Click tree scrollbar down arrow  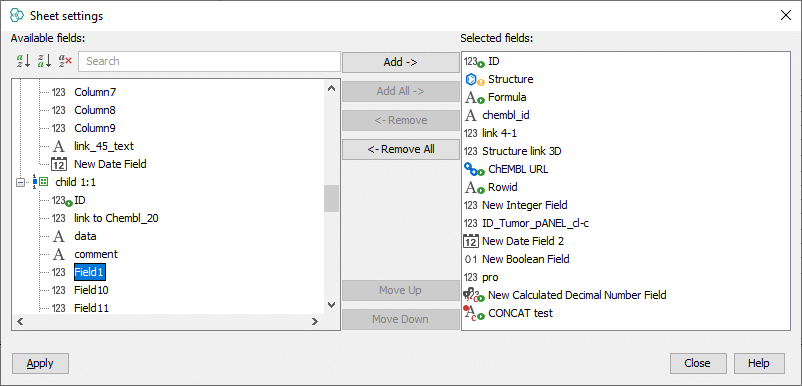331,305
